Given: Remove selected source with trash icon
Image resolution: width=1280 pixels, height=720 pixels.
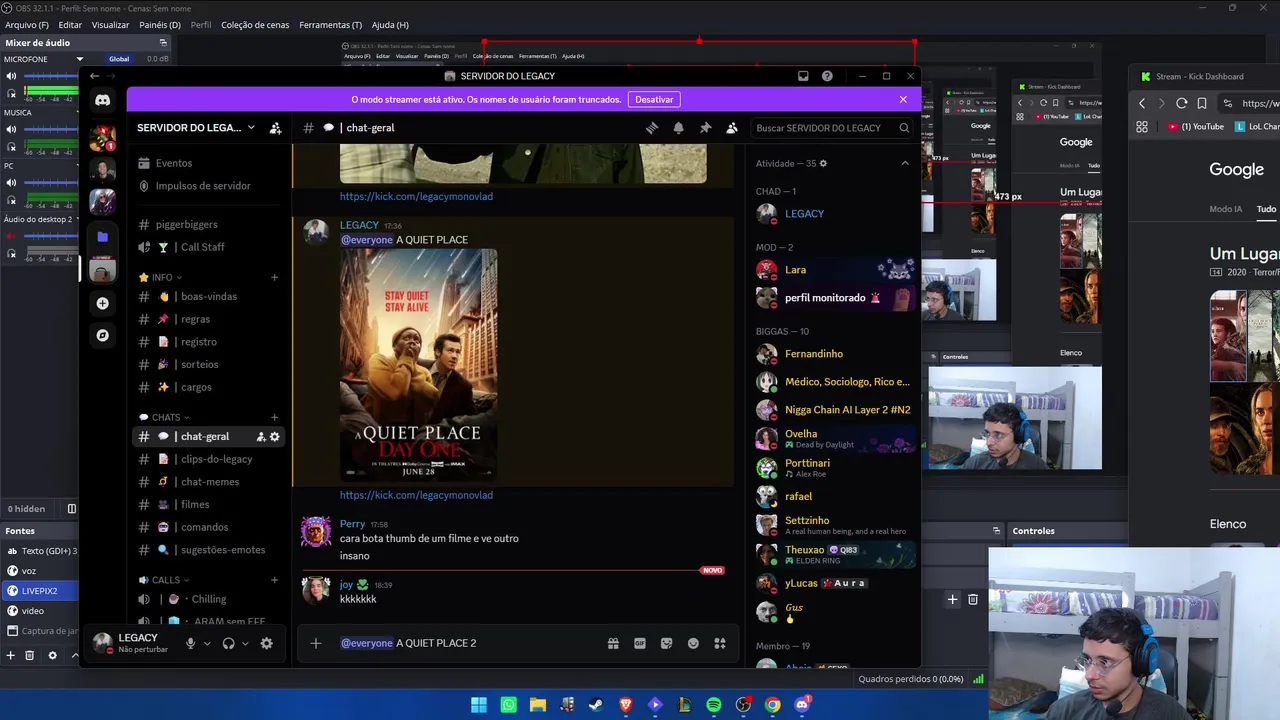Looking at the screenshot, I should point(29,655).
